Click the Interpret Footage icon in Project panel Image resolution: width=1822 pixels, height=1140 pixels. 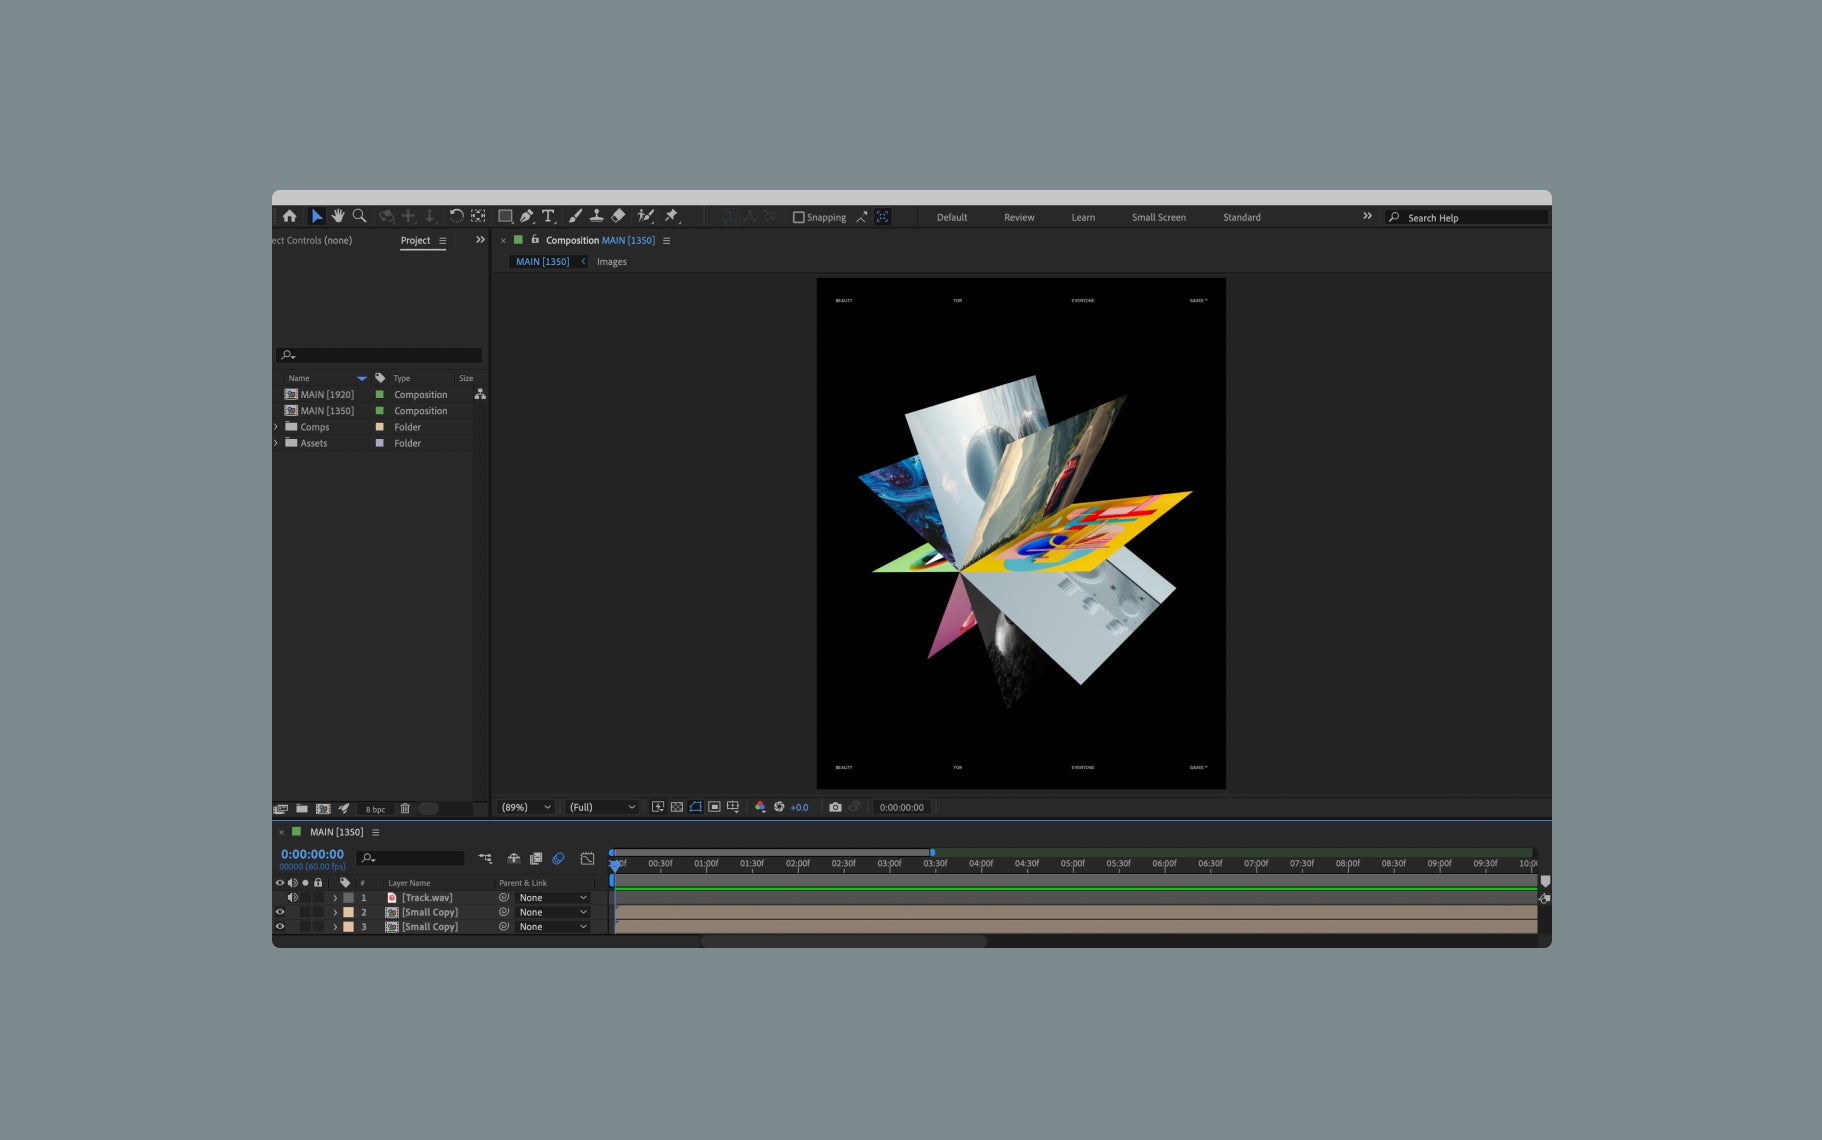[281, 809]
